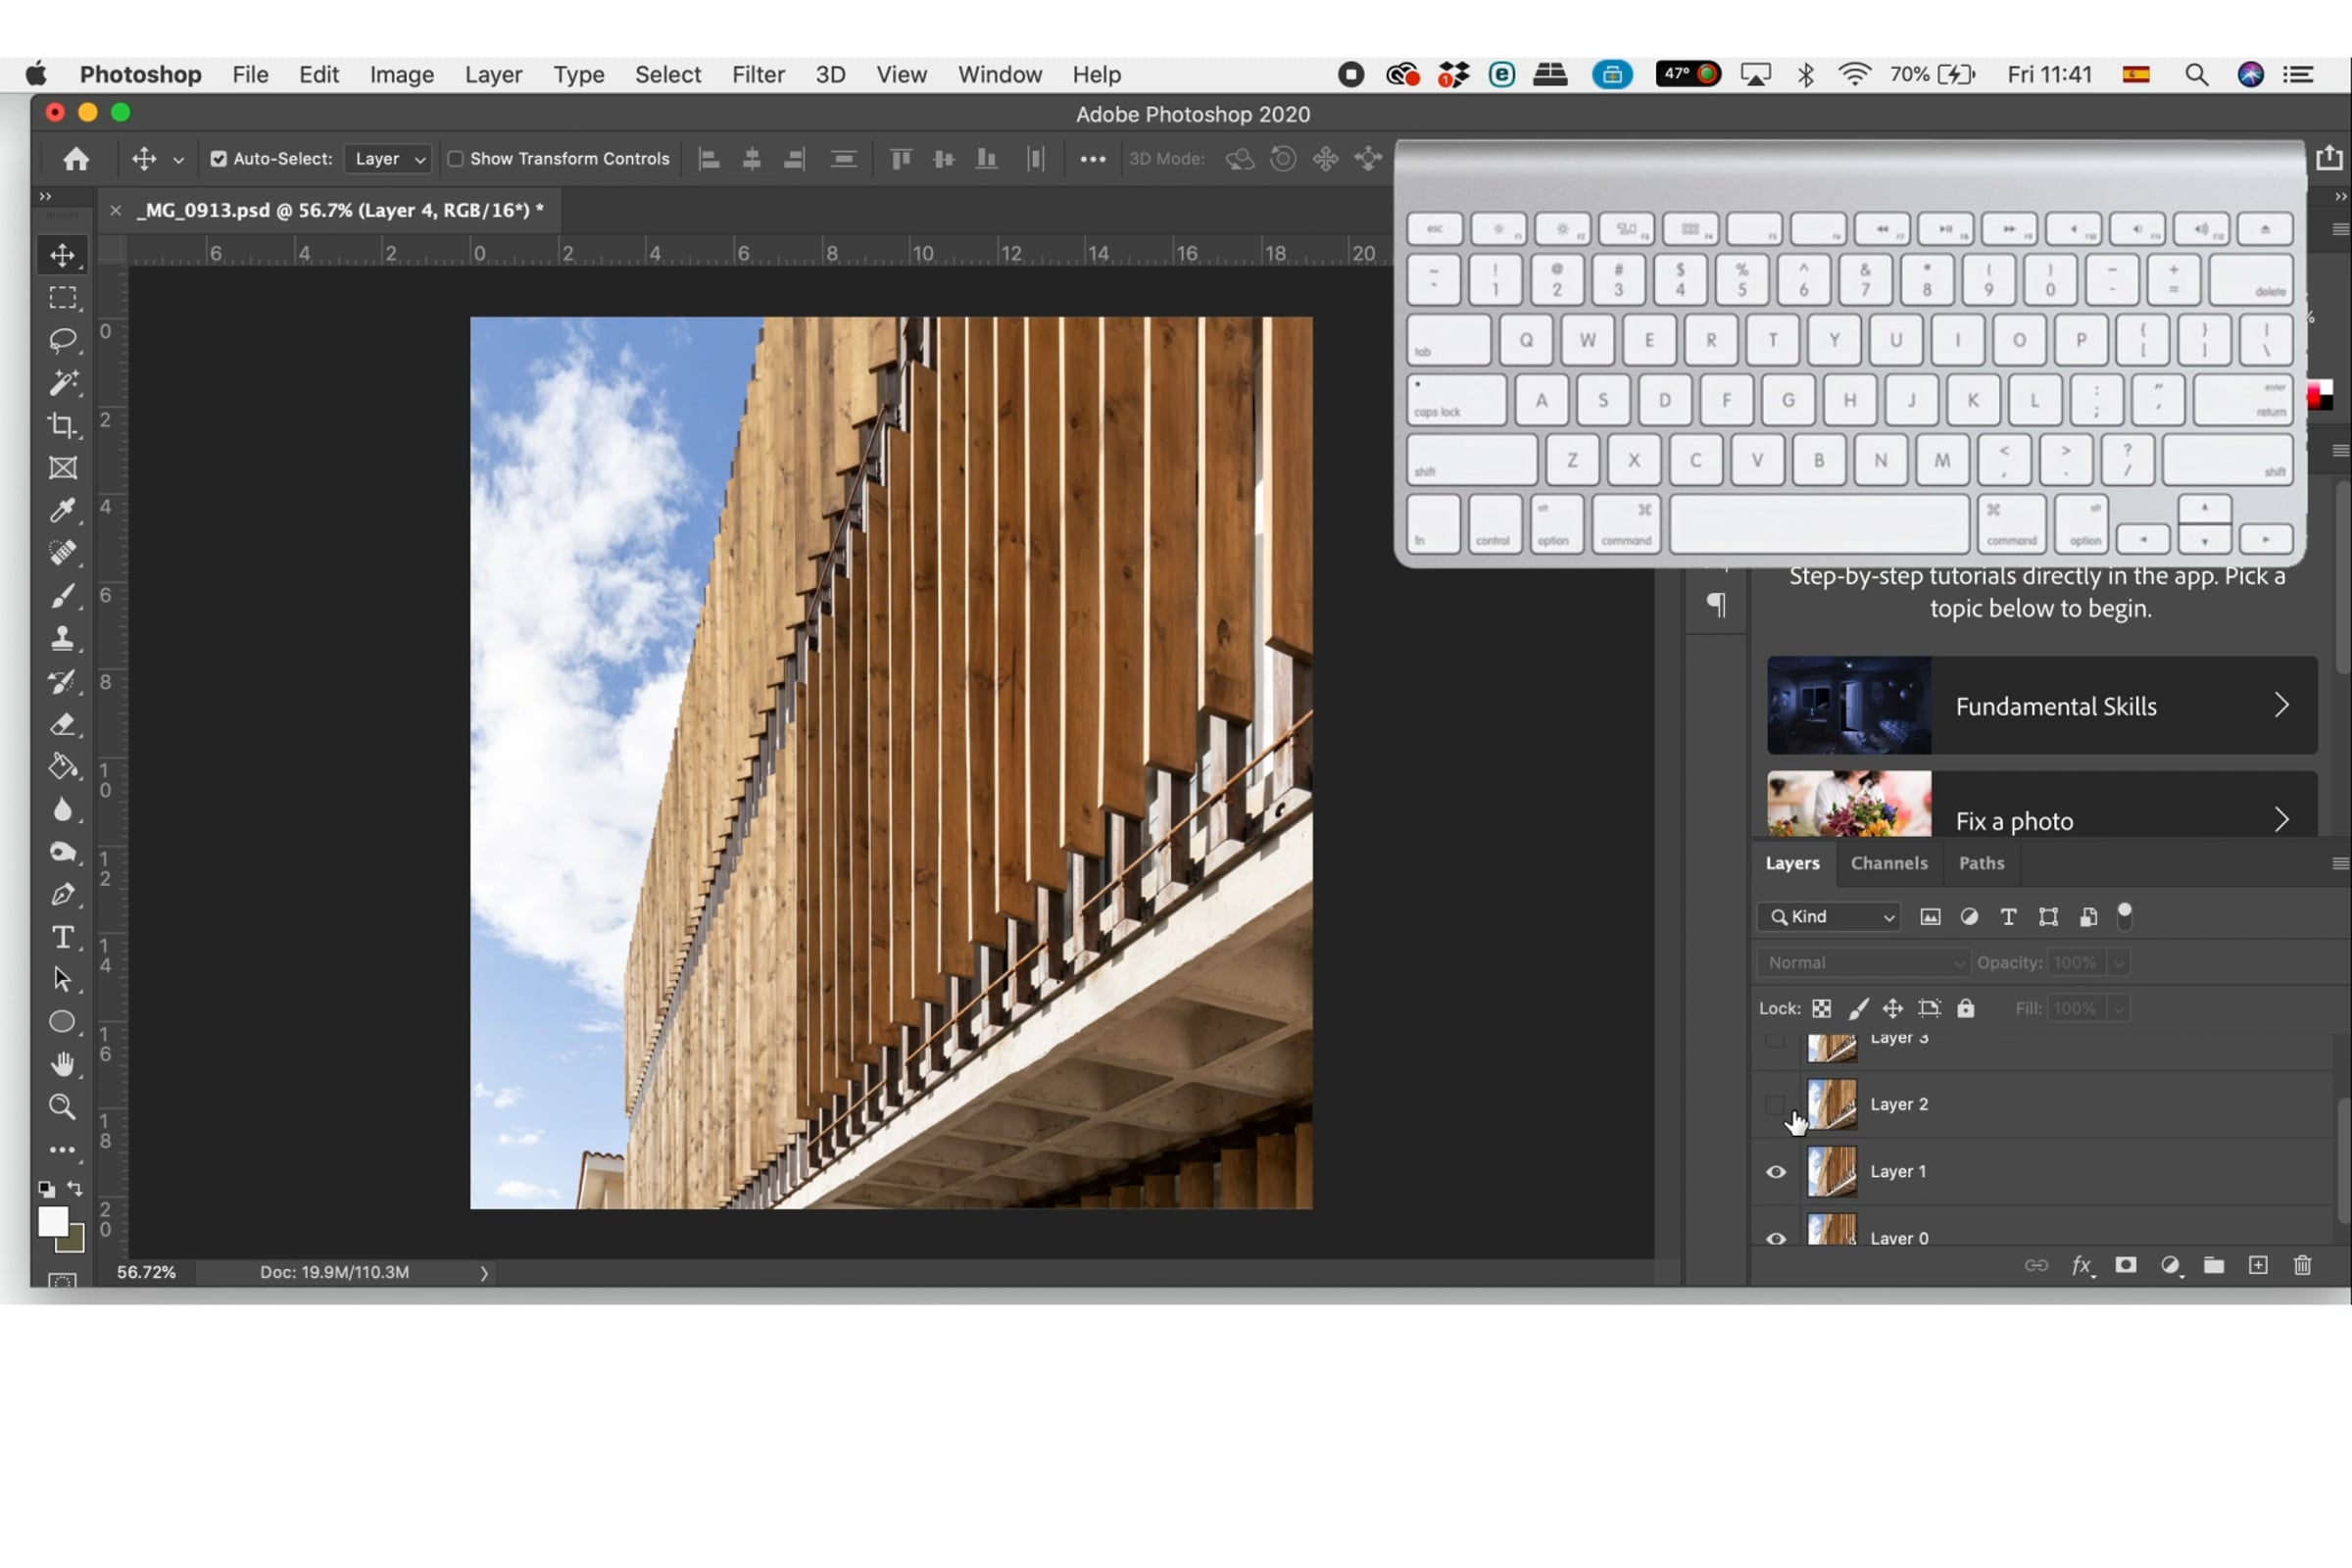
Task: Hide Layer 1 with its eye icon
Action: coord(1775,1172)
